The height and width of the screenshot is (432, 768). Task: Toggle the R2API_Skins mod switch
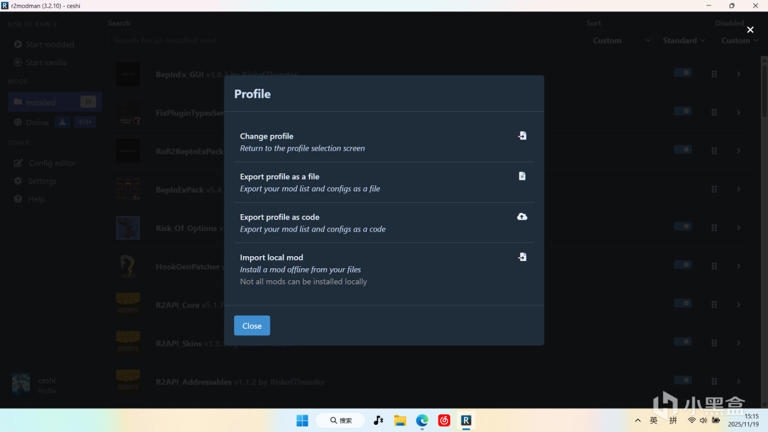pos(683,342)
